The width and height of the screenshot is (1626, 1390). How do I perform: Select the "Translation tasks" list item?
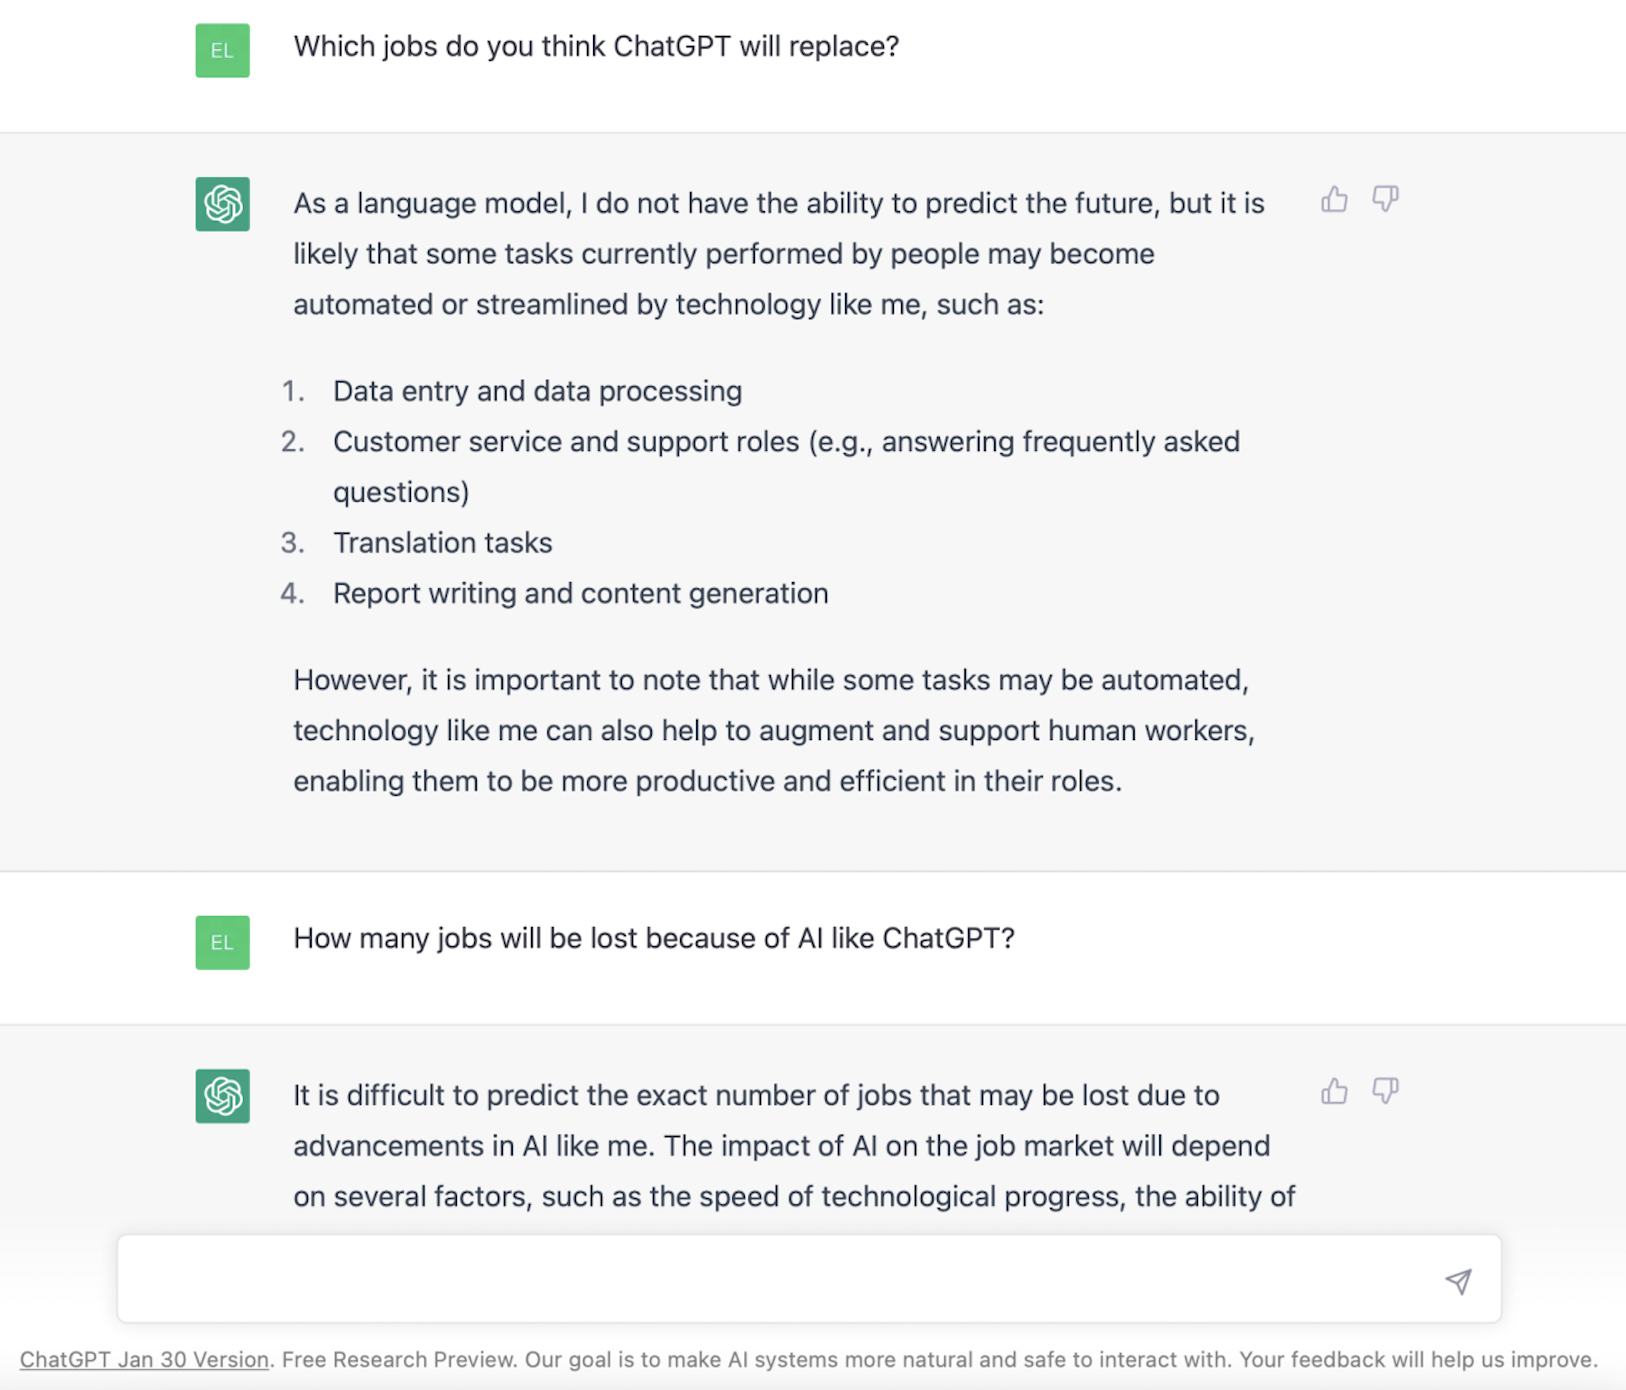442,543
